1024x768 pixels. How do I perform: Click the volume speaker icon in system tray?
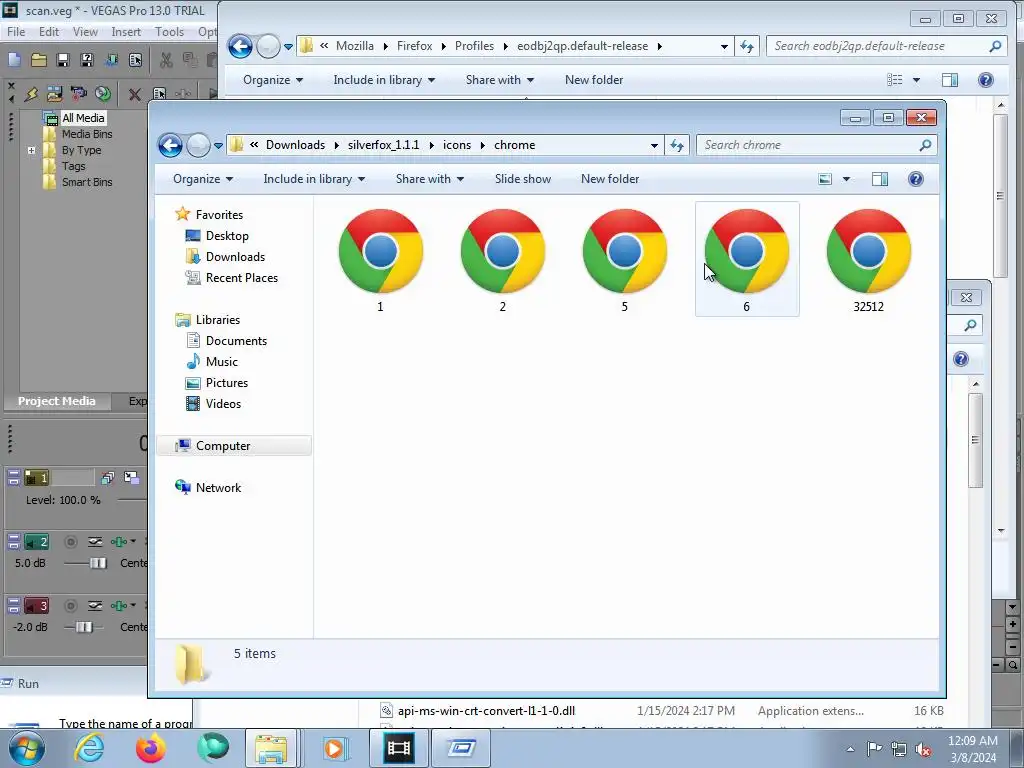point(923,749)
